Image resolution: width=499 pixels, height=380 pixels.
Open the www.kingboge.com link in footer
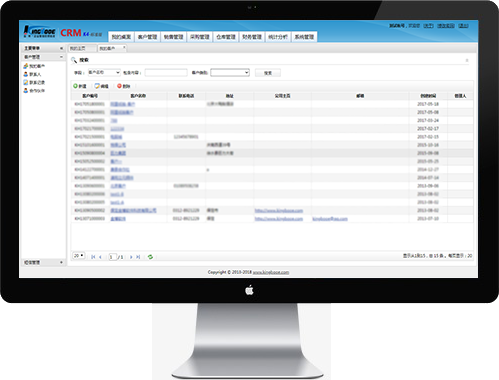point(271,272)
